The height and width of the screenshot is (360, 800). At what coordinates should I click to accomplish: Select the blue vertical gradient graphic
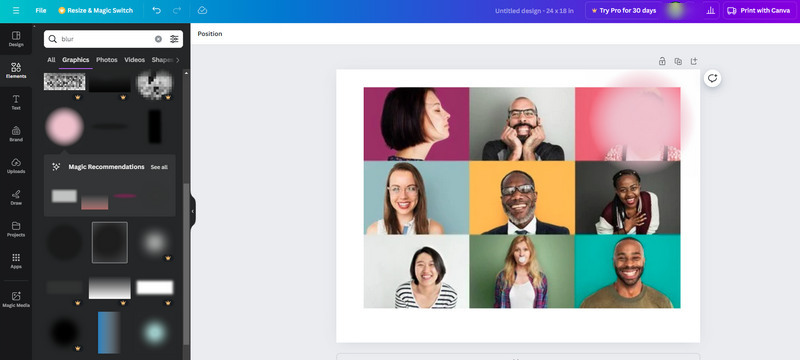(x=109, y=332)
